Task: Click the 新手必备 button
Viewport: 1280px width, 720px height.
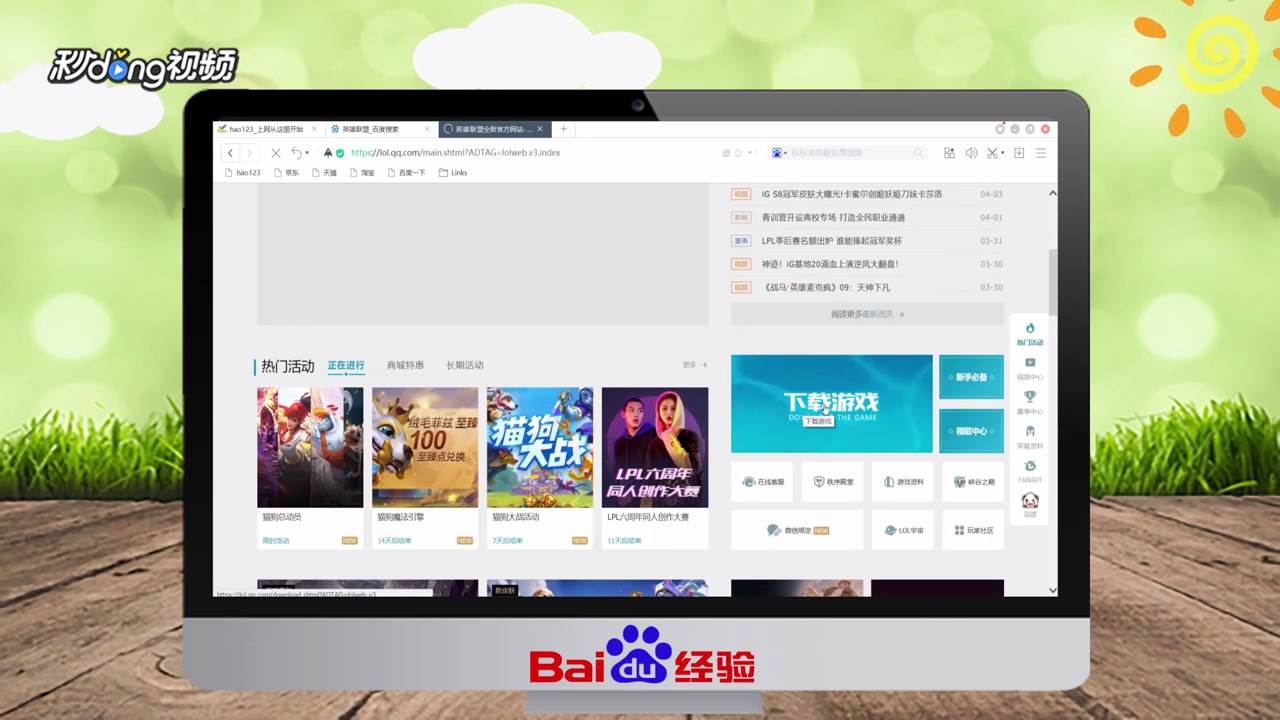Action: [971, 377]
